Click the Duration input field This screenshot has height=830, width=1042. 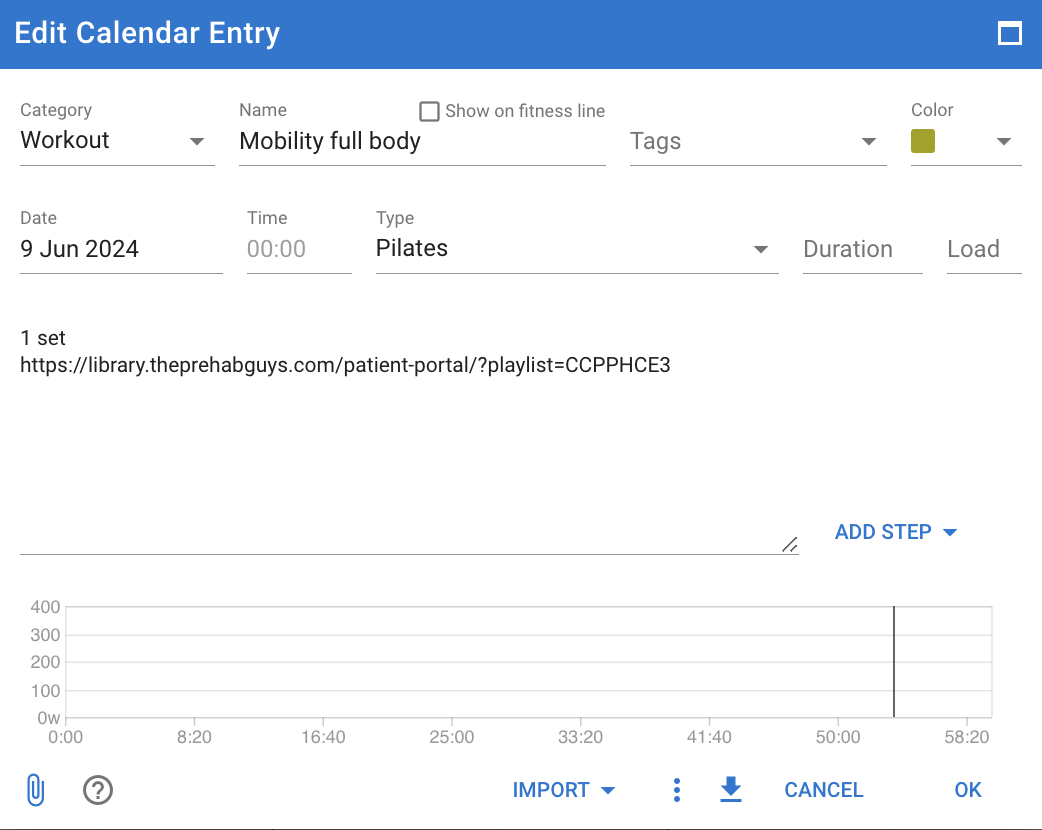point(863,249)
